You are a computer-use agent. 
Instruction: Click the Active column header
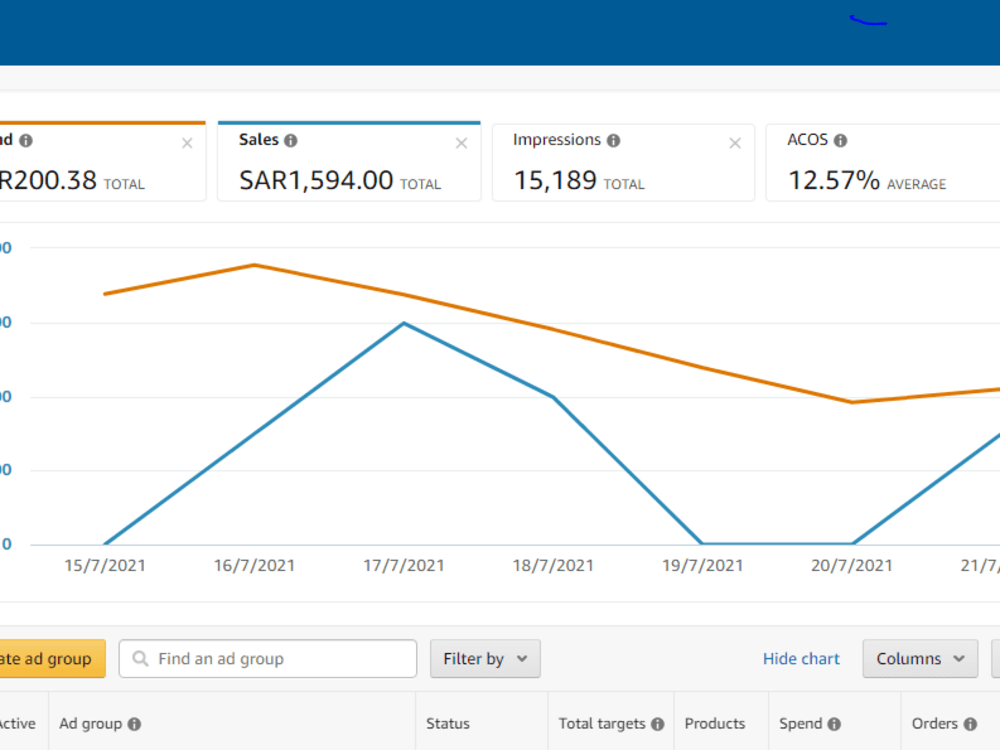pyautogui.click(x=18, y=724)
